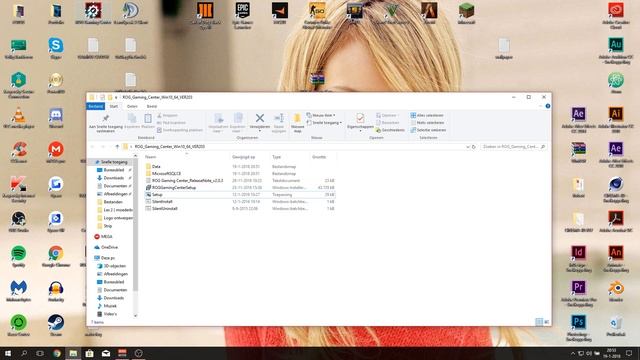Click the Explorer help question mark icon
The image size is (640, 360).
tap(548, 106)
